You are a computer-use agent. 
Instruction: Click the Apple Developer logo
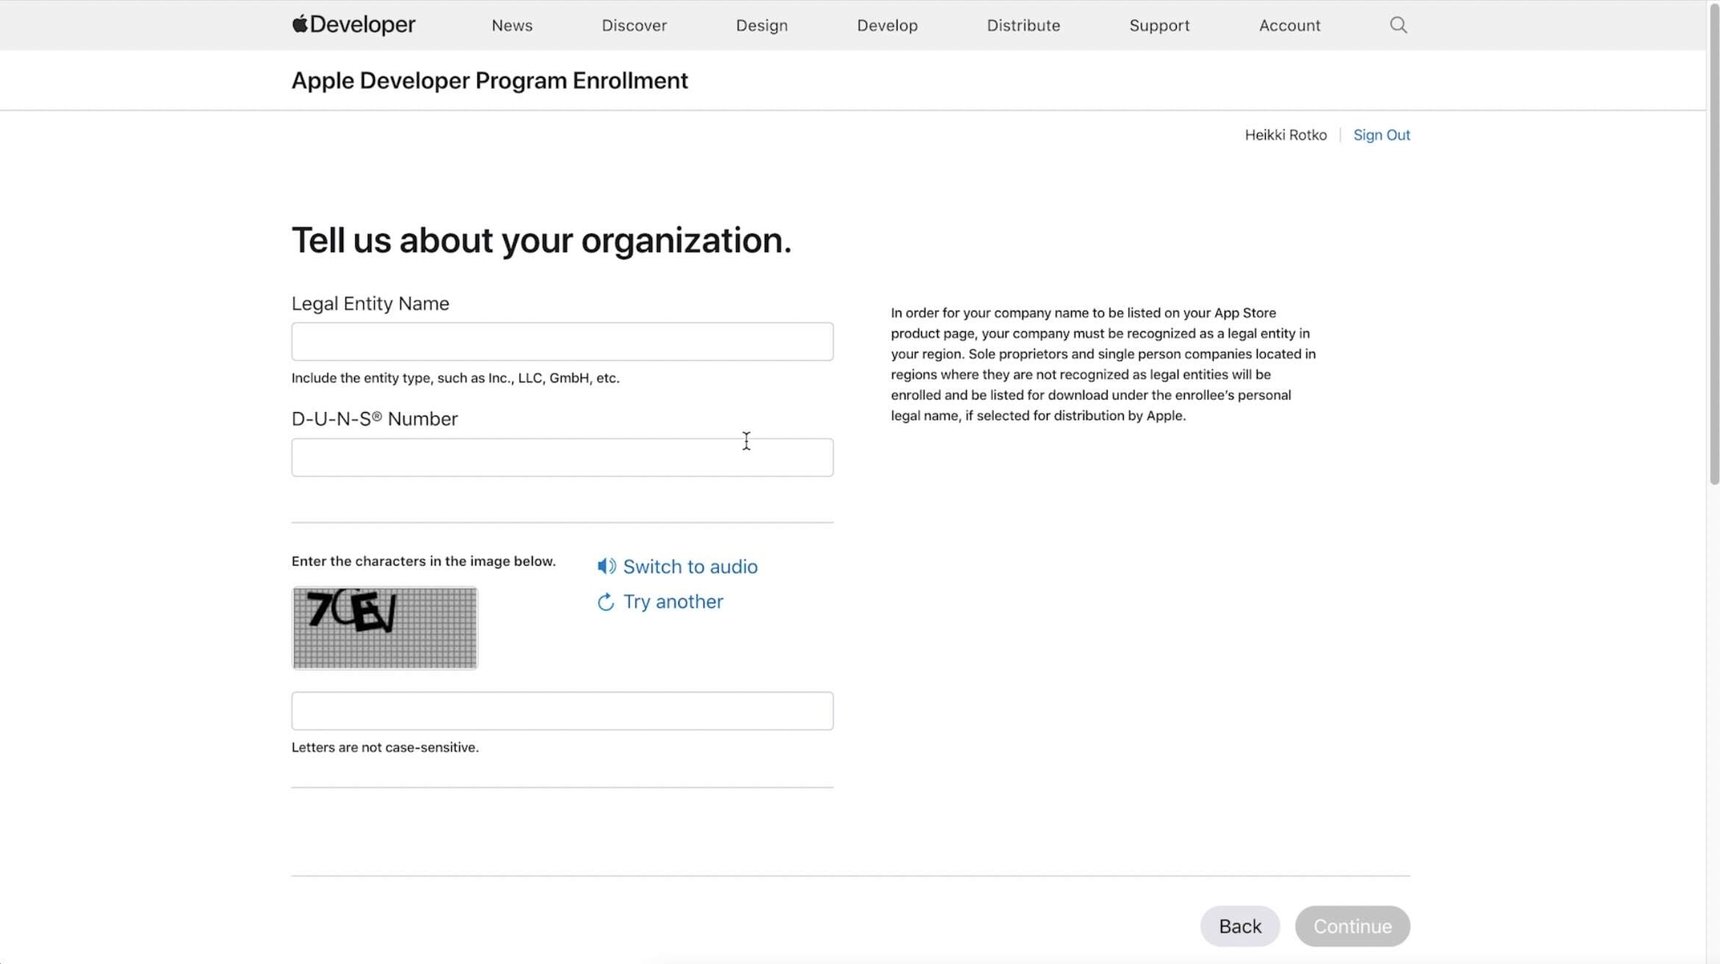[x=352, y=24]
